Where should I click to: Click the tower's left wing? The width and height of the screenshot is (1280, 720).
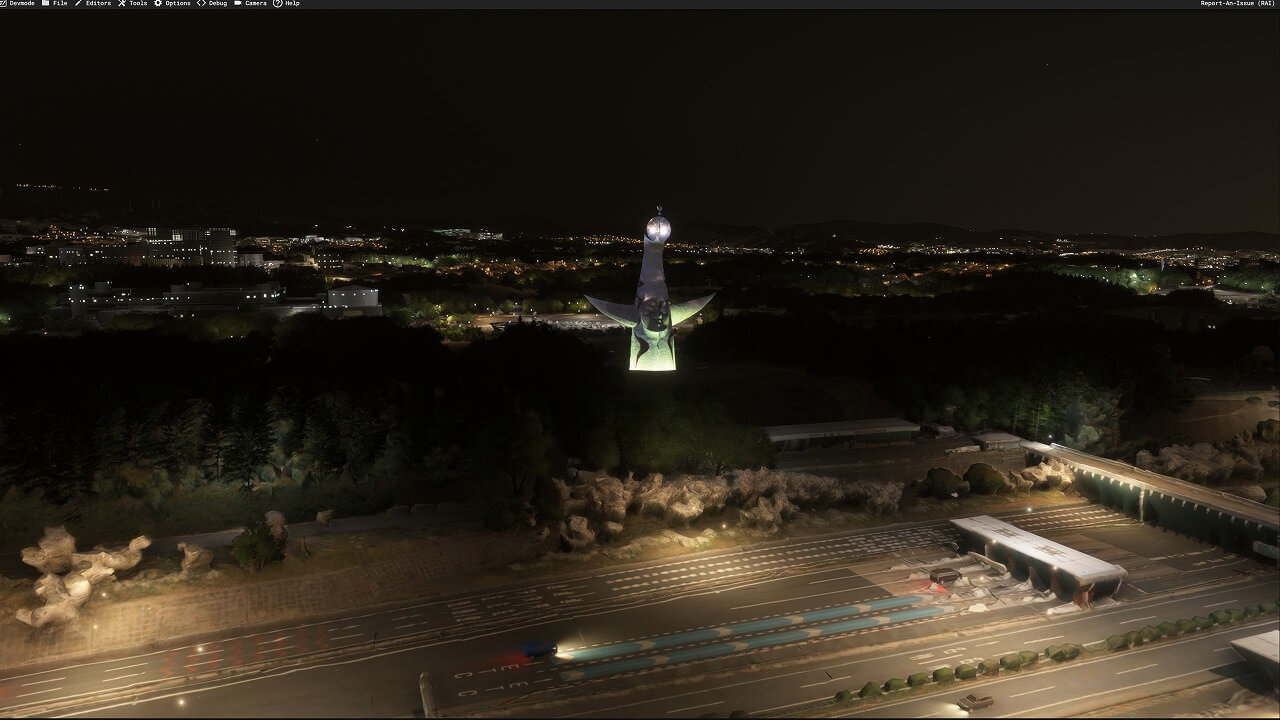611,309
